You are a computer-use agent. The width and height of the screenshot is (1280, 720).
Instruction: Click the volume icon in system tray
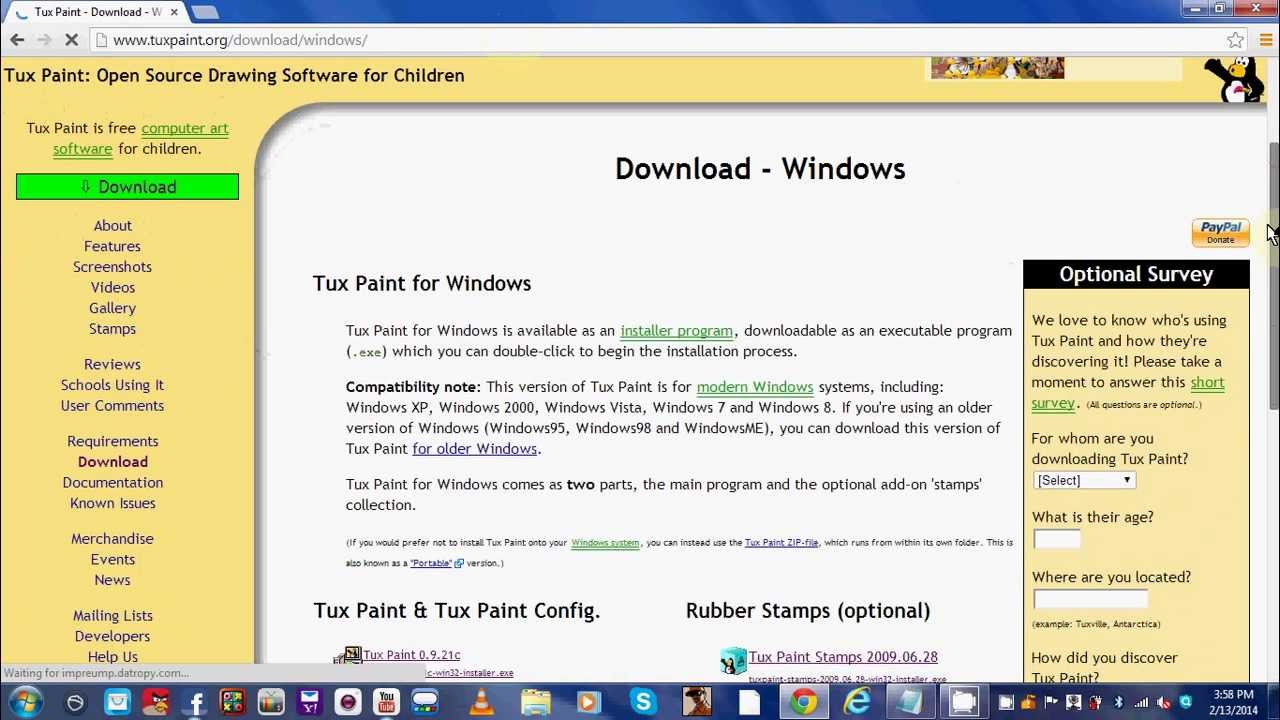click(x=1162, y=702)
